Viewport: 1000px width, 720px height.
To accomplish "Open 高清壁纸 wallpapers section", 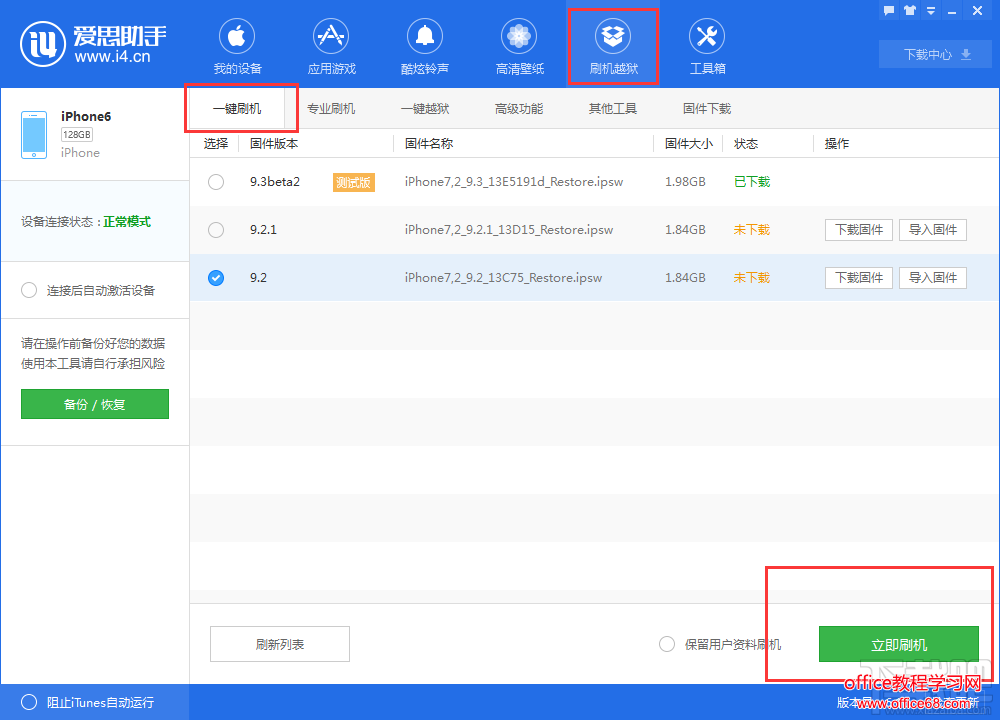I will [519, 47].
